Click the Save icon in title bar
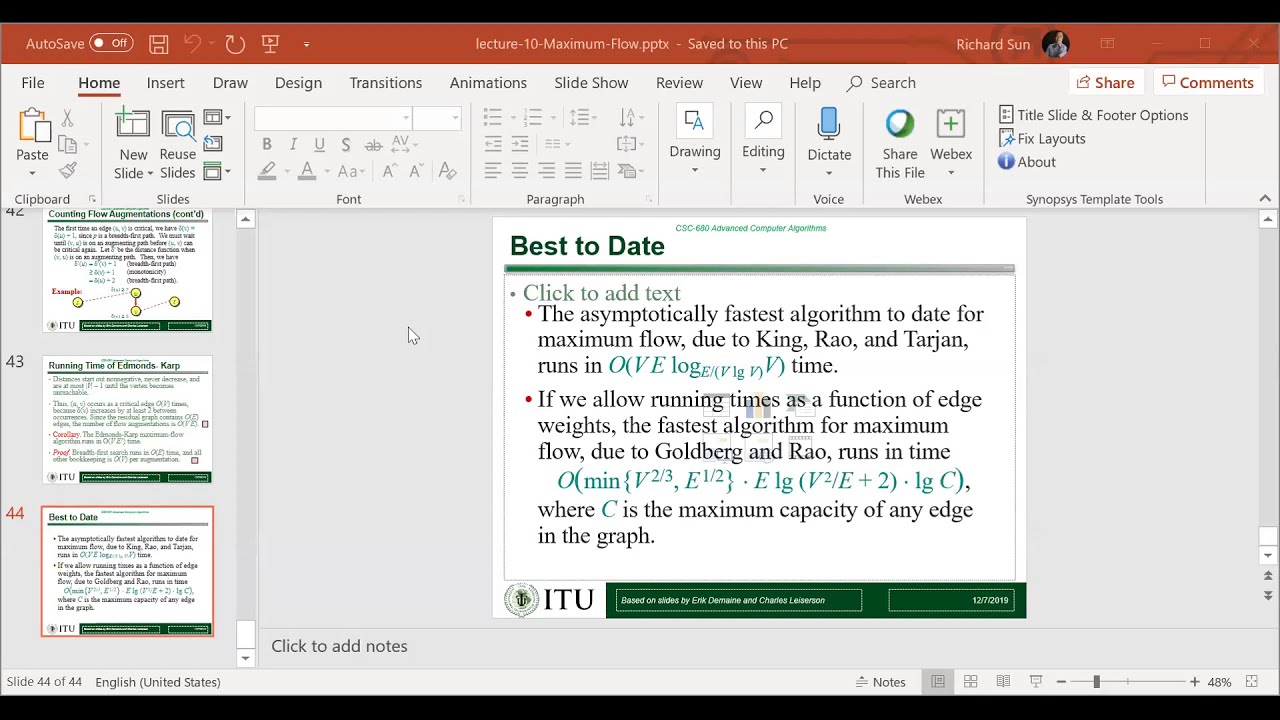 tap(158, 44)
